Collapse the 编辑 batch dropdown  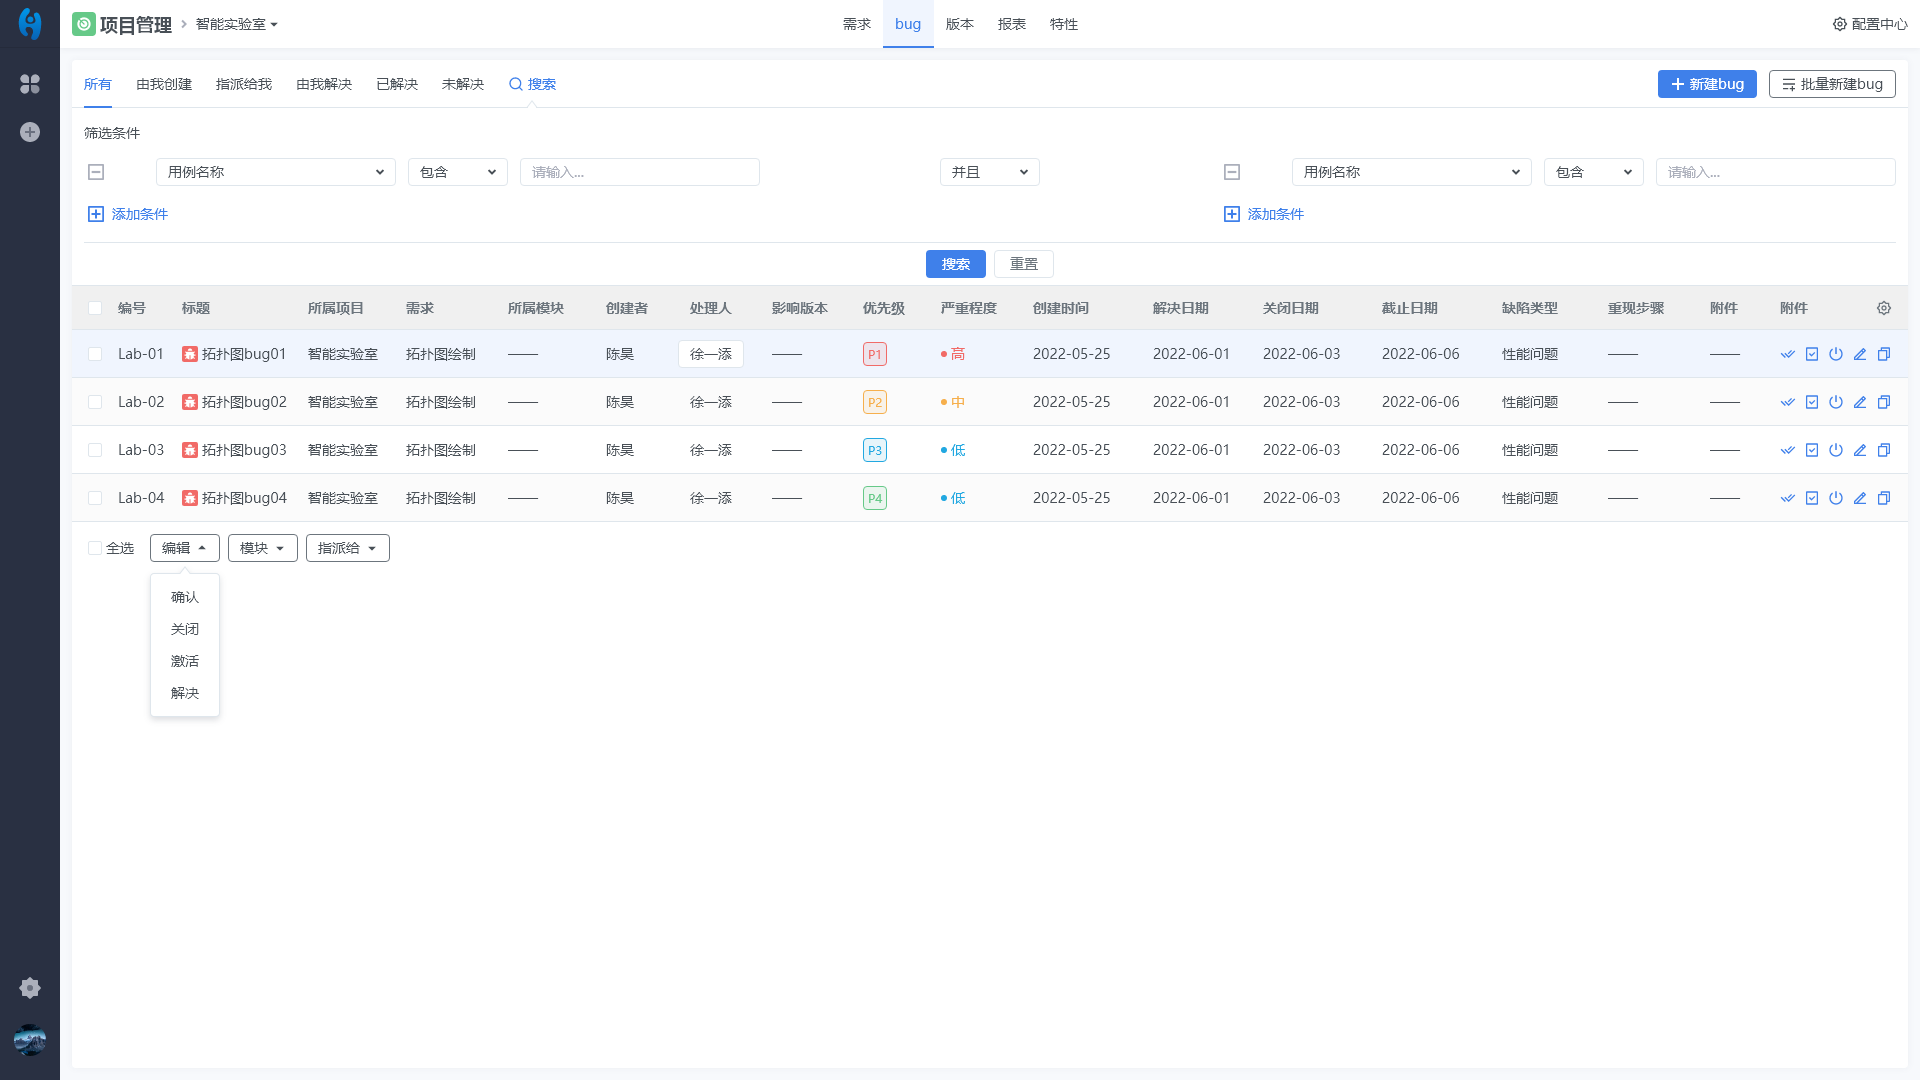coord(185,548)
